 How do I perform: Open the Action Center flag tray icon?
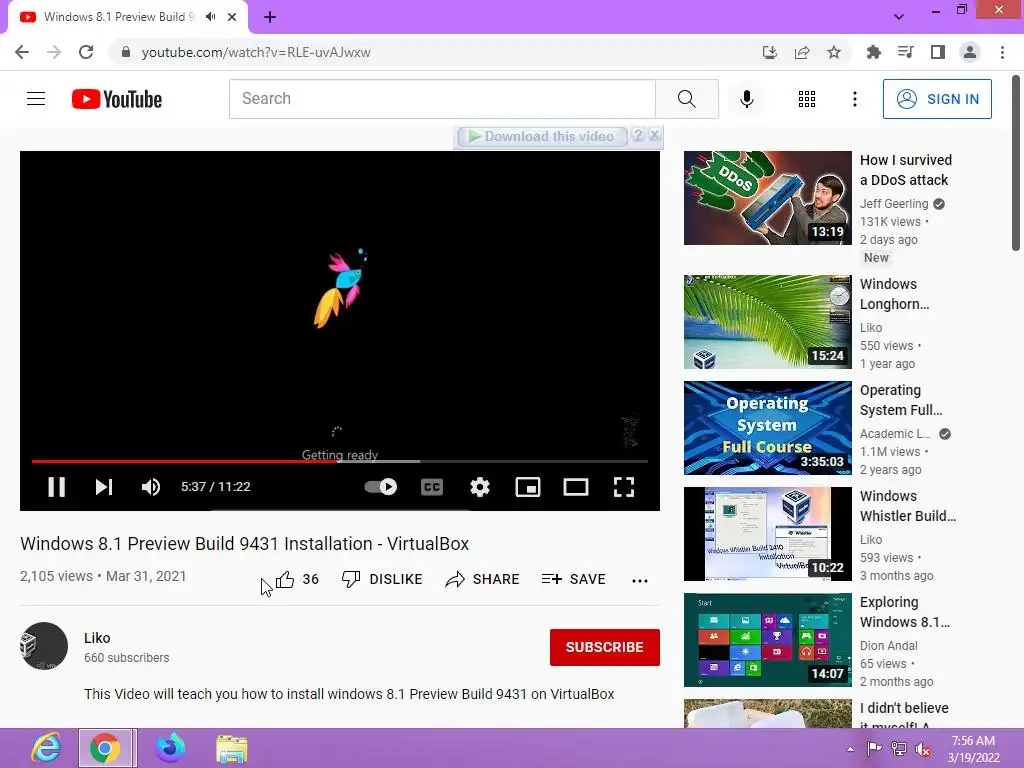pos(874,749)
